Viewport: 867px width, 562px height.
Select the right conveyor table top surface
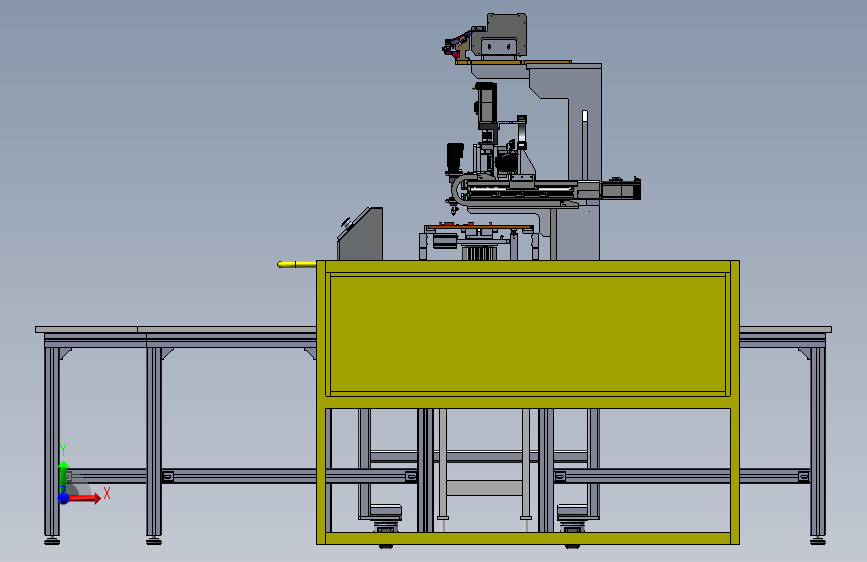tap(785, 329)
